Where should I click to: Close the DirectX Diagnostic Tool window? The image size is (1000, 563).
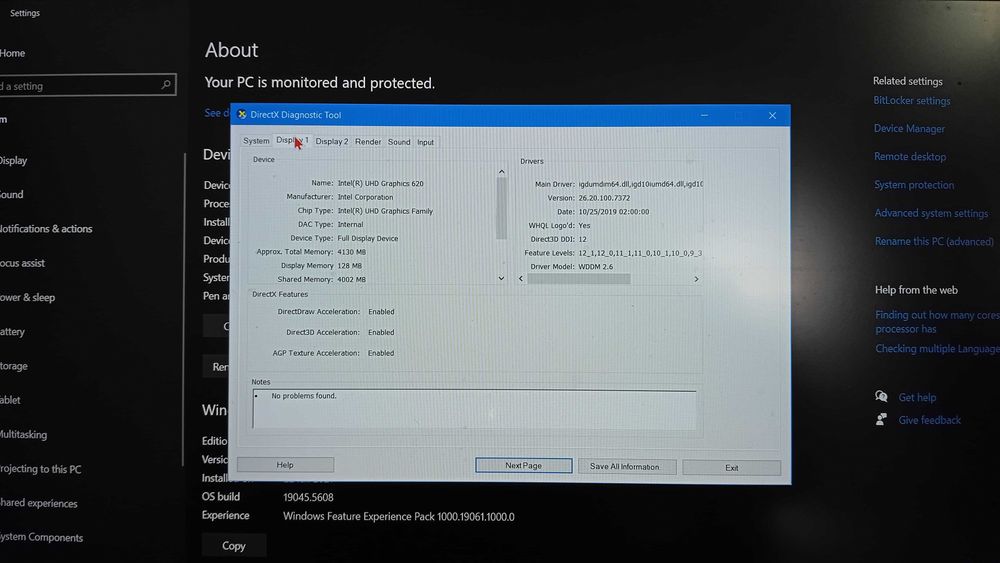(772, 115)
